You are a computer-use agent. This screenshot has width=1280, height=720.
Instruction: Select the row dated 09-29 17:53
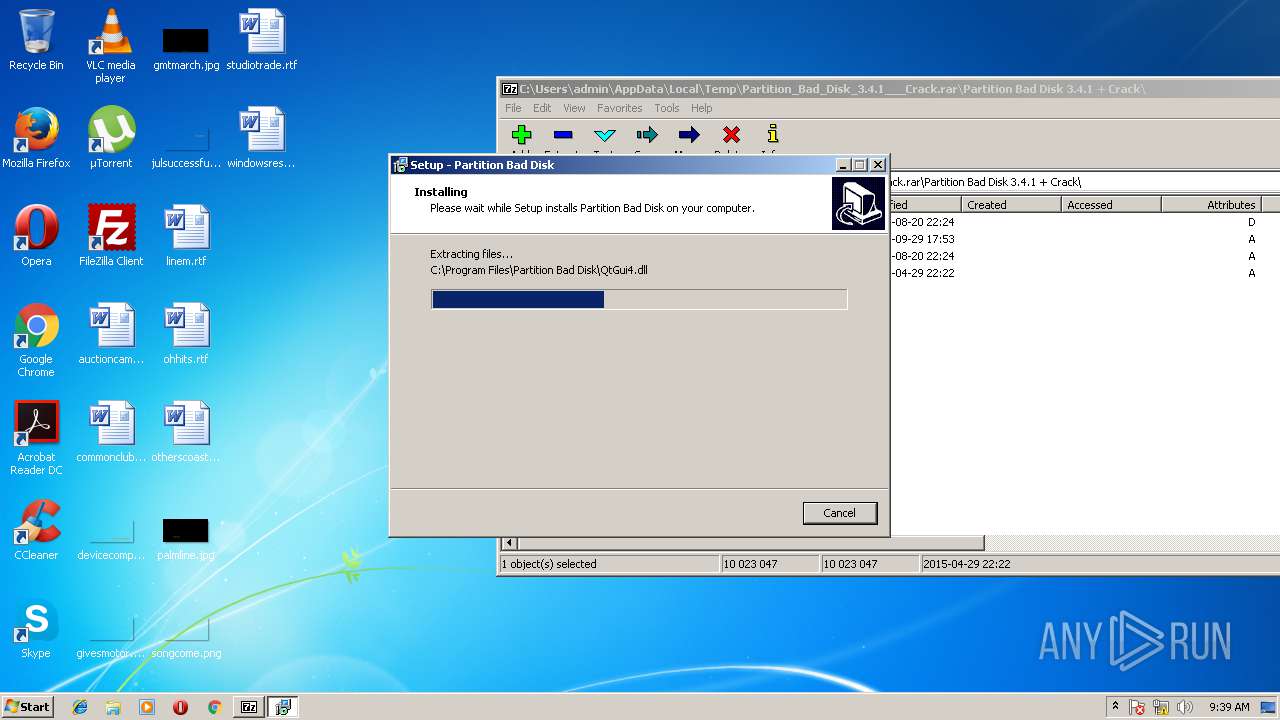(1084, 239)
